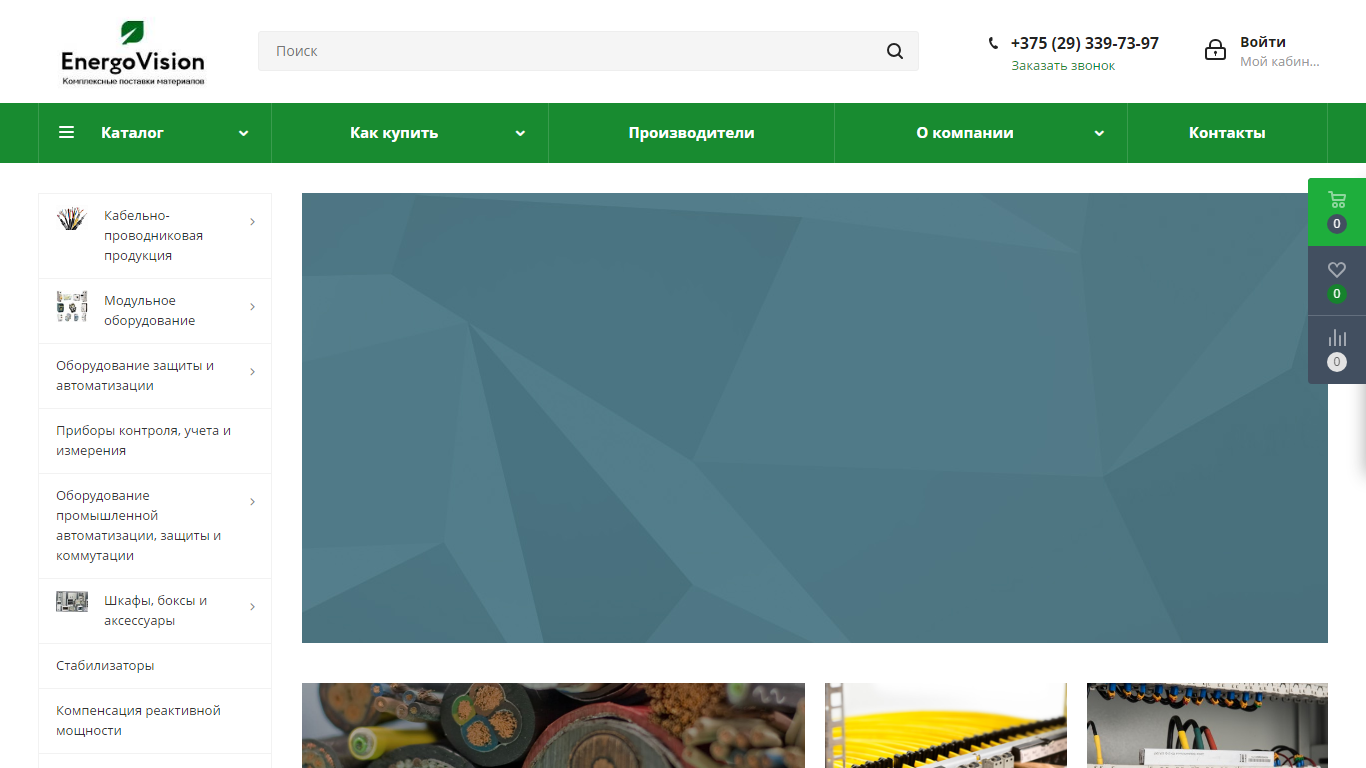The height and width of the screenshot is (768, 1366).
Task: Click the hamburger icon beside Каталог
Action: click(66, 132)
